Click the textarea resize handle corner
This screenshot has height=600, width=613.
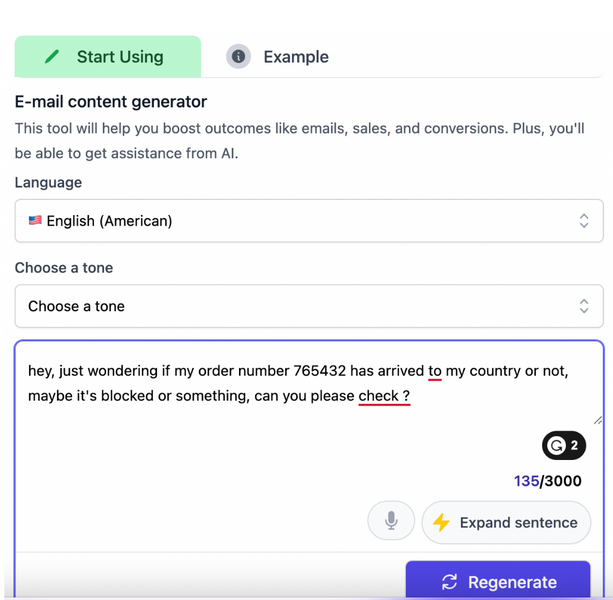point(598,420)
